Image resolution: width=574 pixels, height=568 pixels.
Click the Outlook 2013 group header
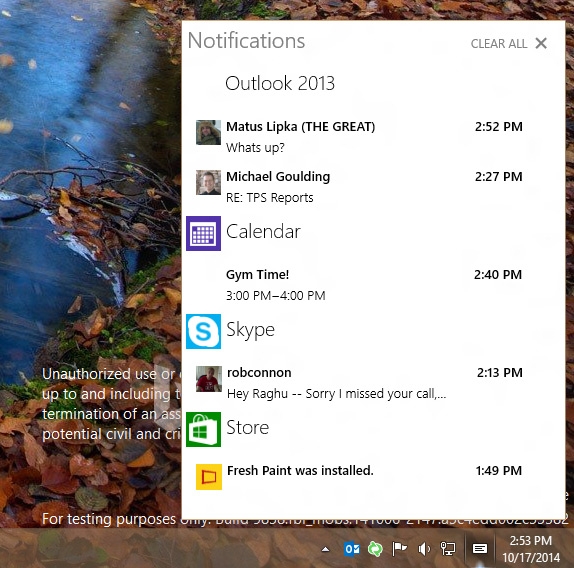[x=280, y=83]
